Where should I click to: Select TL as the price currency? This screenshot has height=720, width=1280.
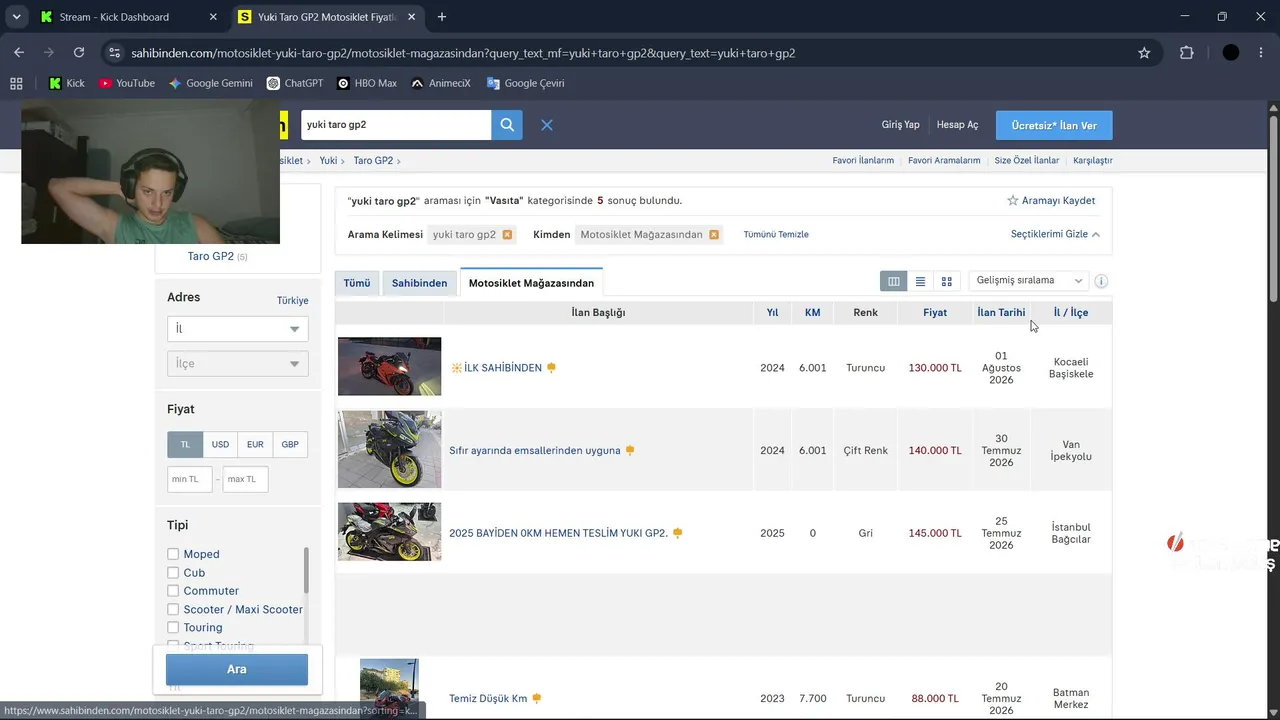(x=185, y=445)
